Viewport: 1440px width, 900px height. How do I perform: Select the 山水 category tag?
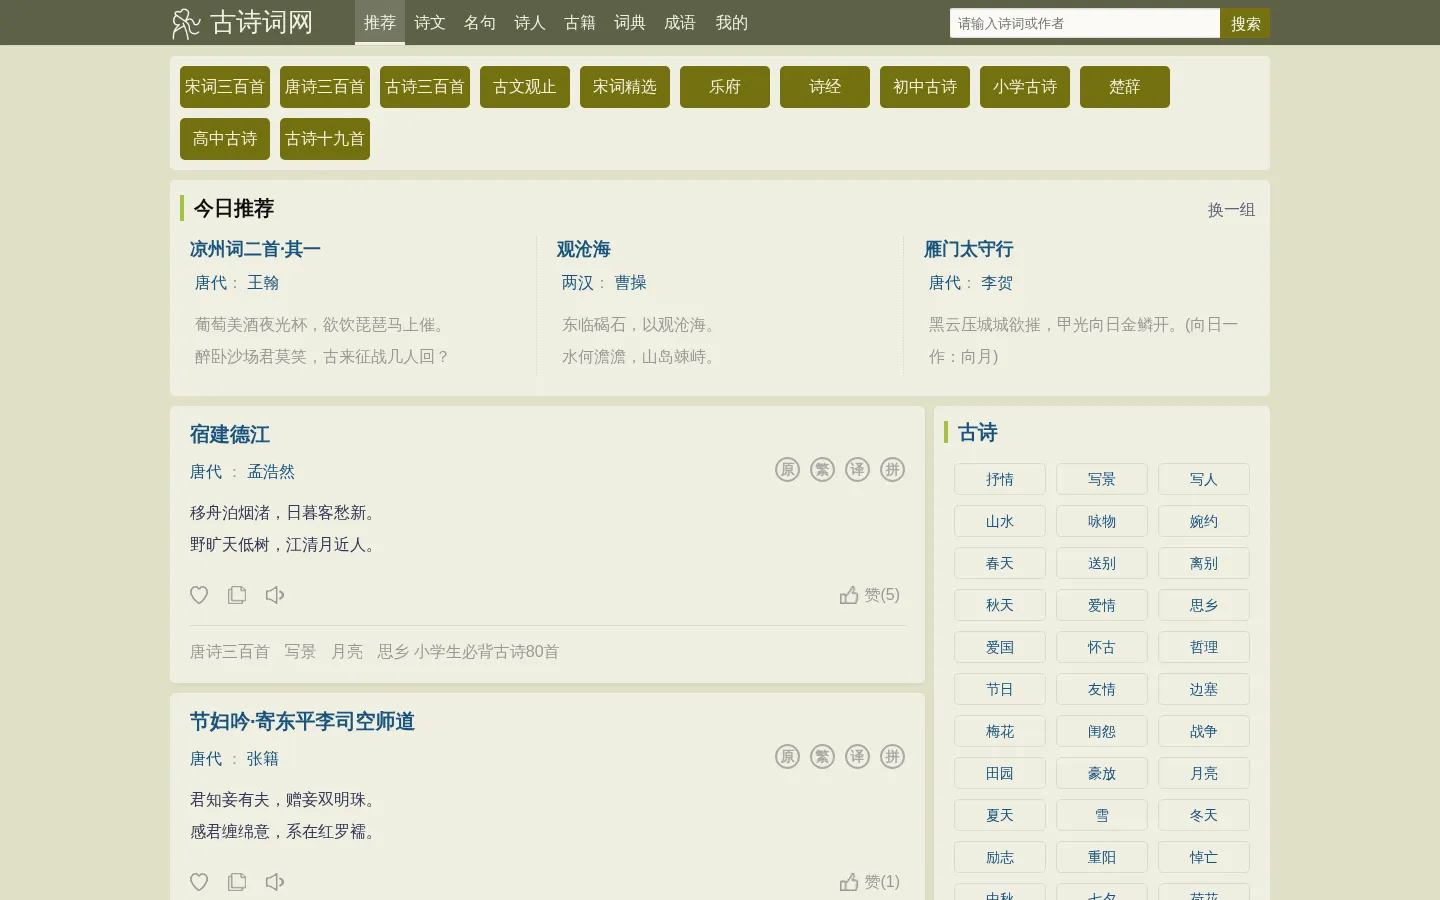point(1000,521)
